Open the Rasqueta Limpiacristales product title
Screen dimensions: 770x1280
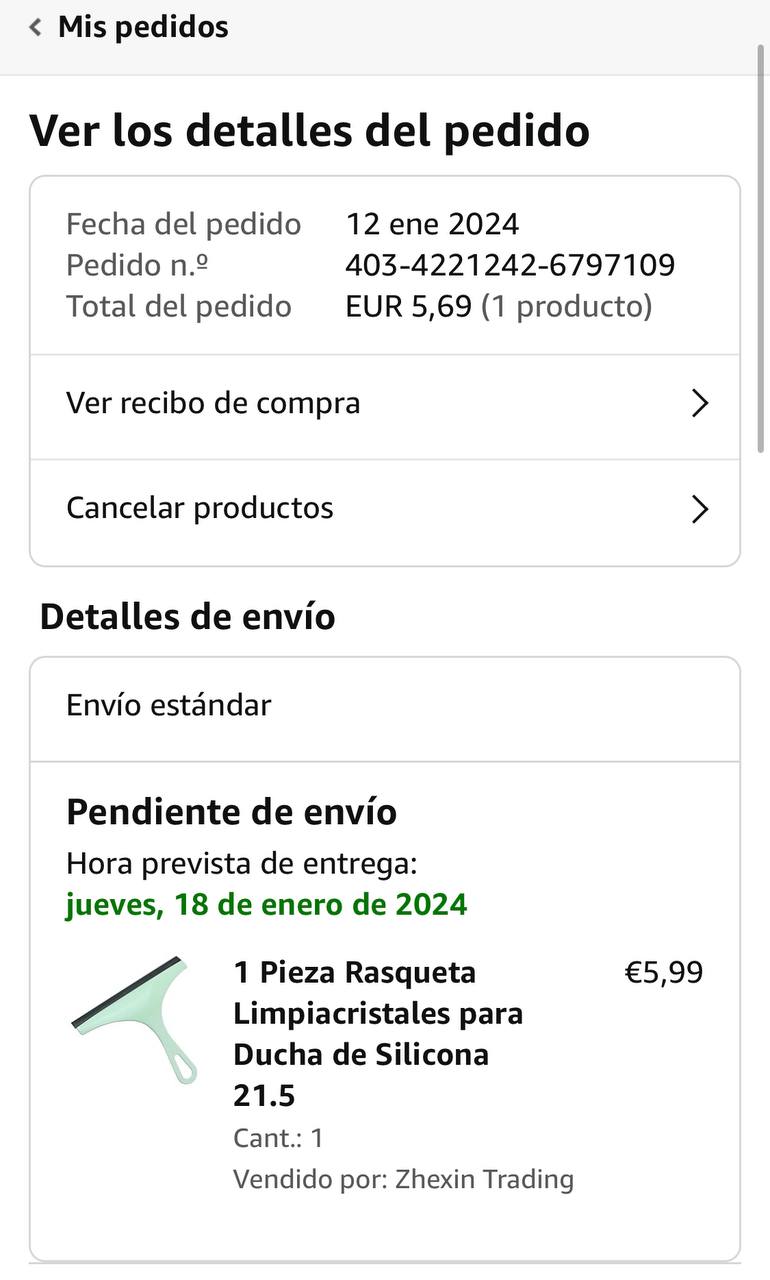coord(379,1034)
